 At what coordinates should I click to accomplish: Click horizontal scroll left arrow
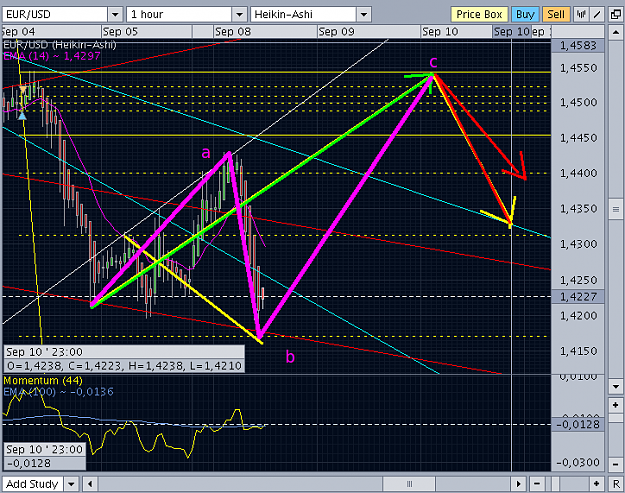(x=90, y=484)
